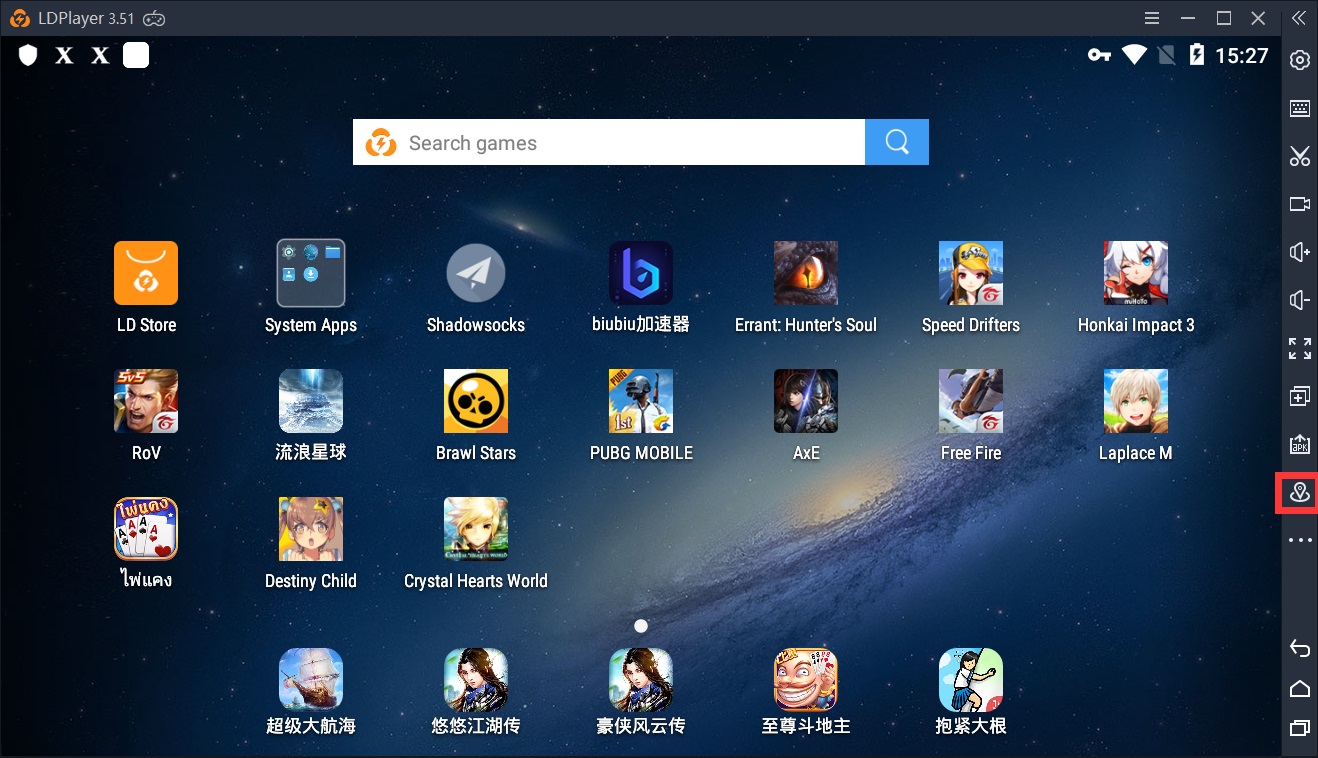This screenshot has height=758, width=1318.
Task: Toggle fullscreen mode from the sidebar
Action: pyautogui.click(x=1297, y=348)
